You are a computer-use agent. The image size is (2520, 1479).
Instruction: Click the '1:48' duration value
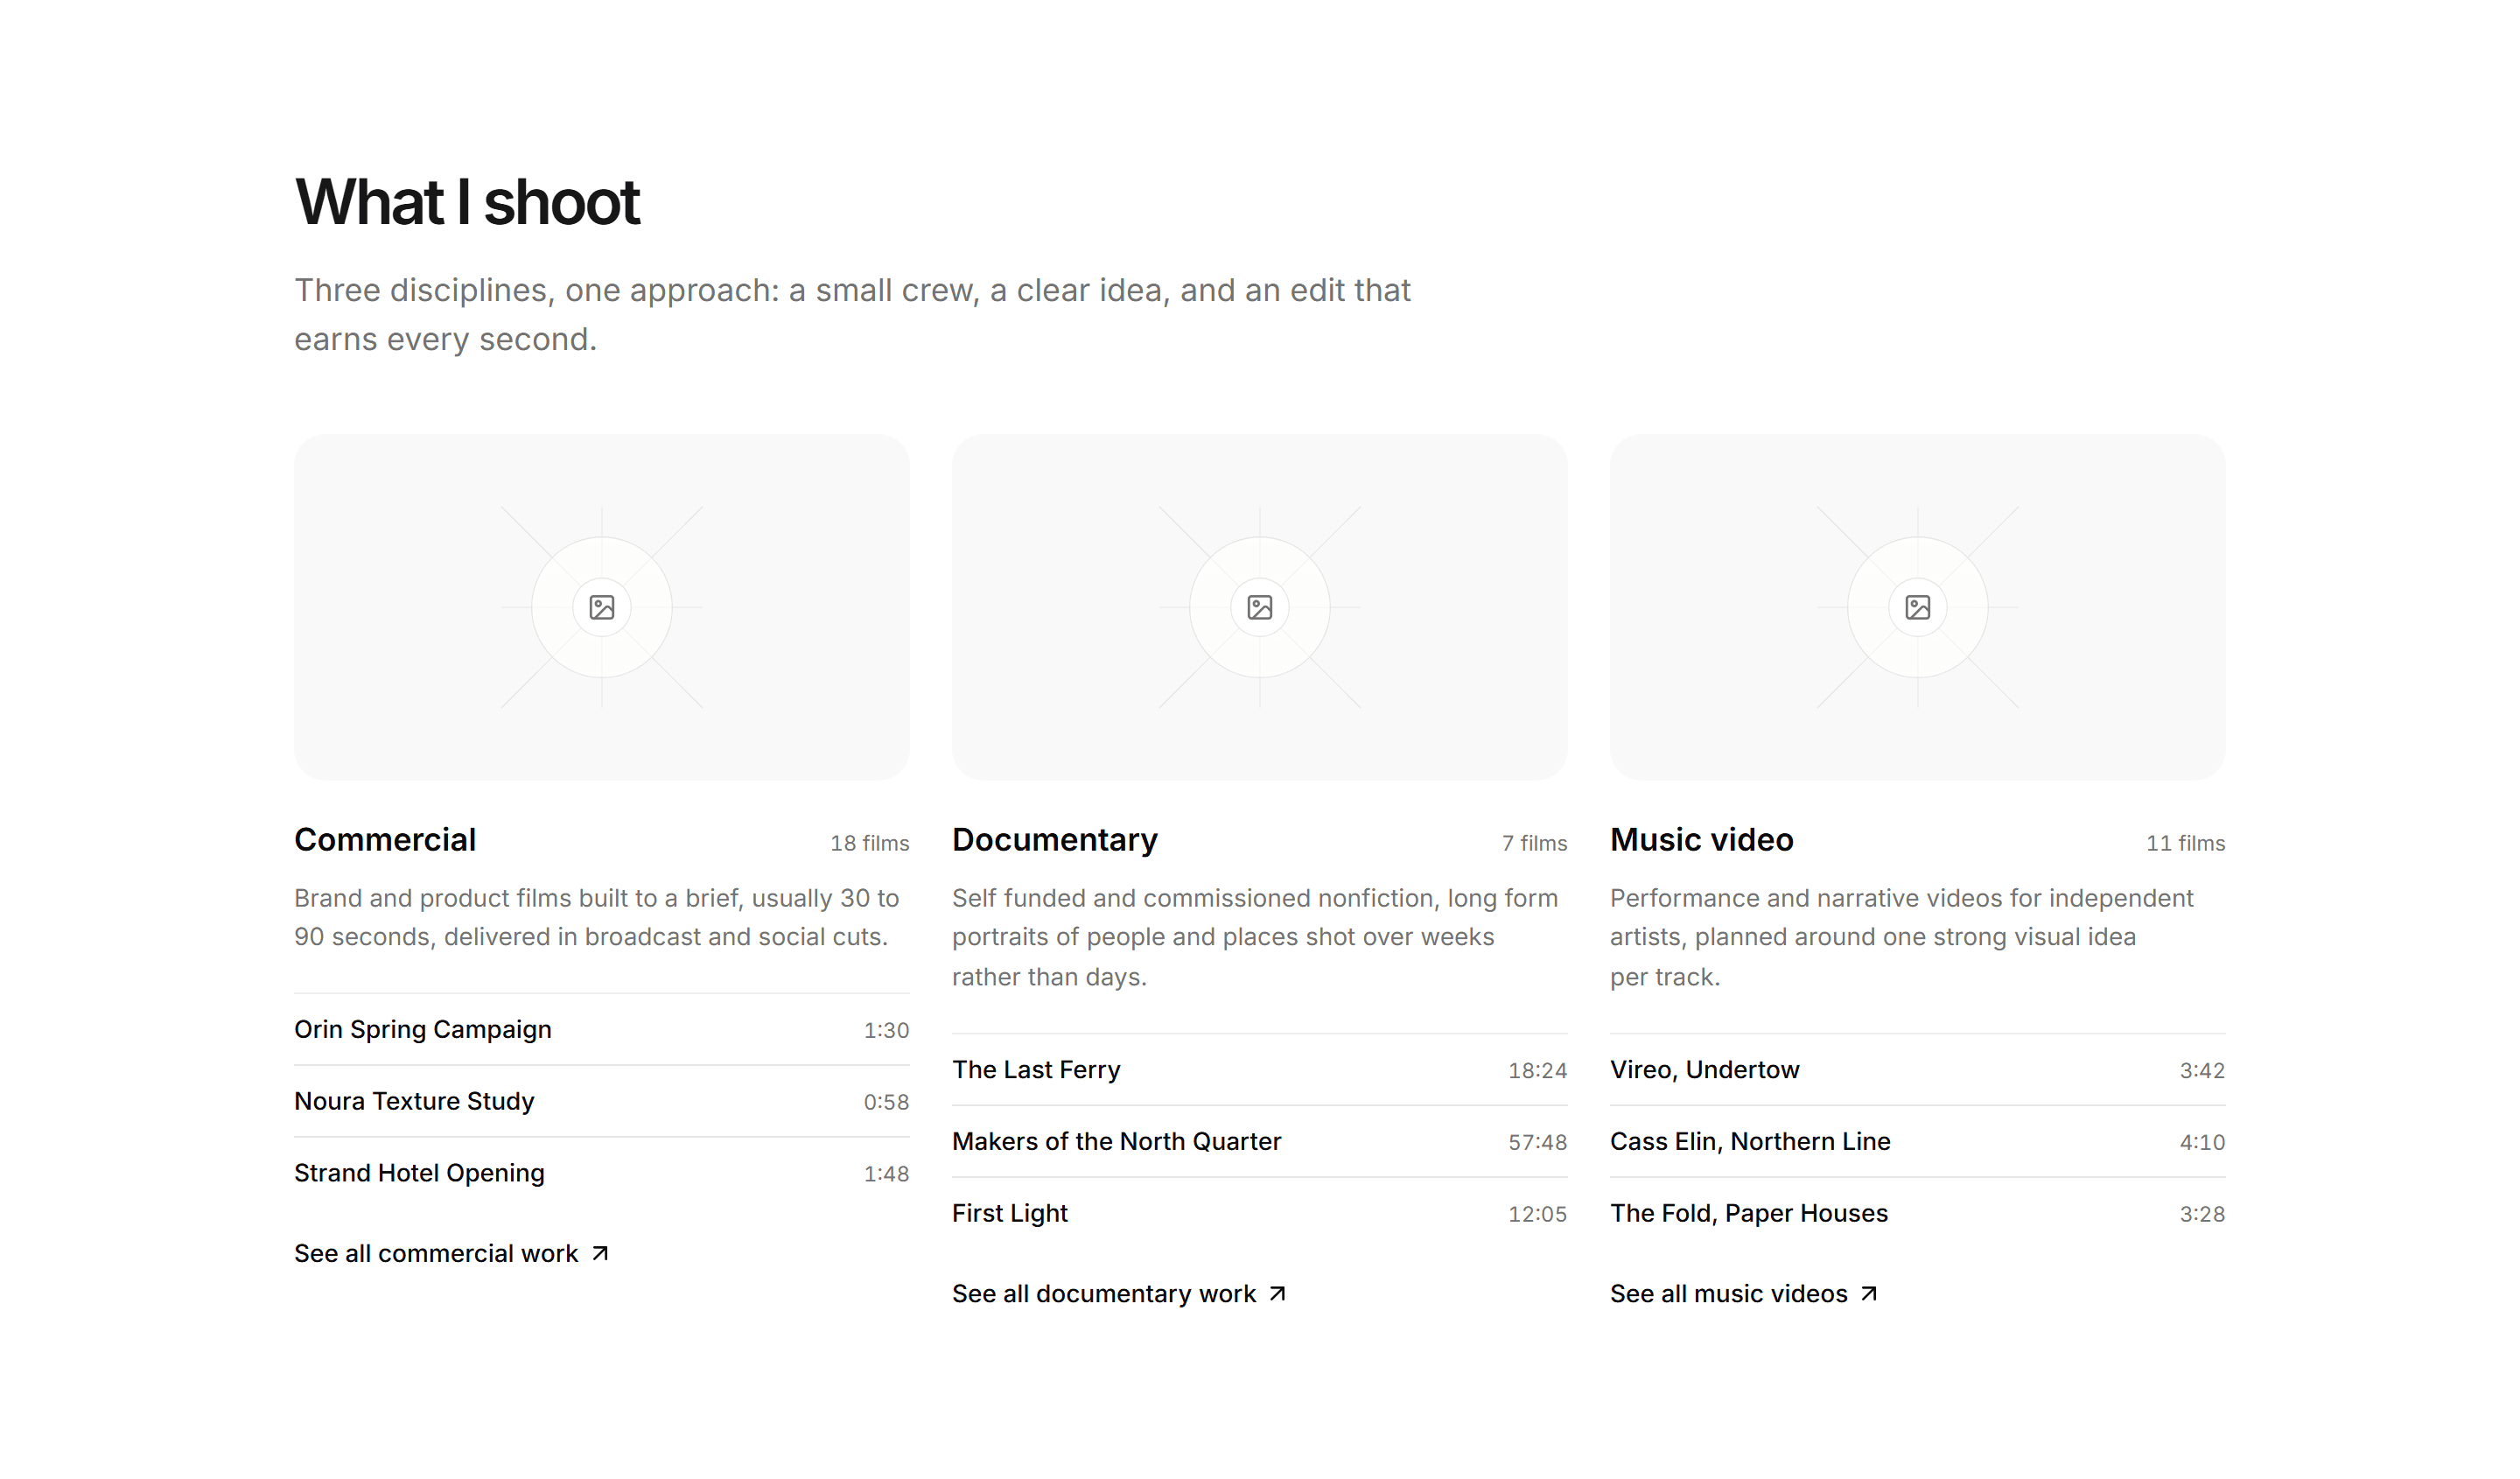[887, 1174]
